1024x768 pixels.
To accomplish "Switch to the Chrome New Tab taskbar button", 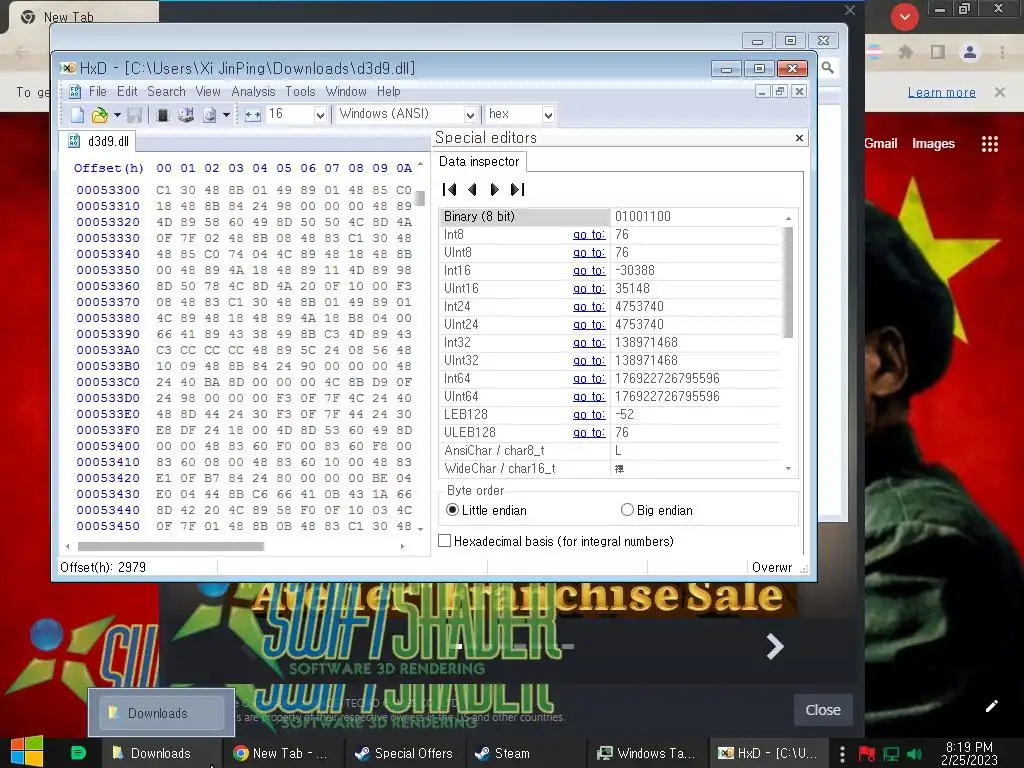I will (281, 753).
